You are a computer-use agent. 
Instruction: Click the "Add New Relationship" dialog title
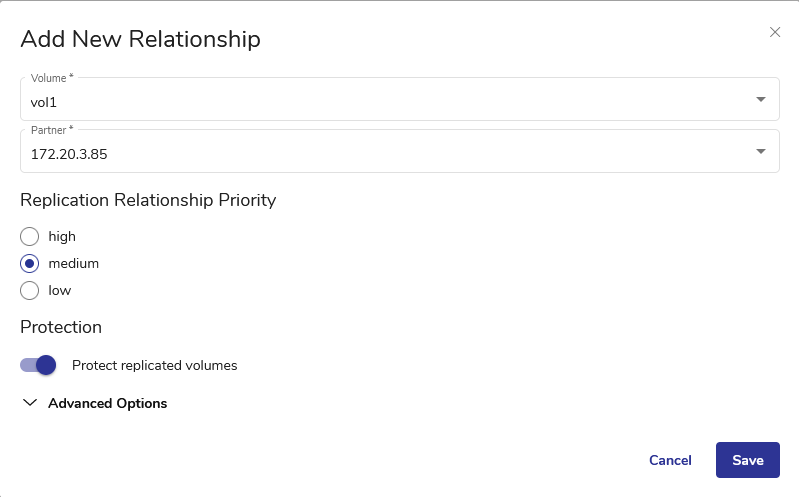(x=140, y=39)
